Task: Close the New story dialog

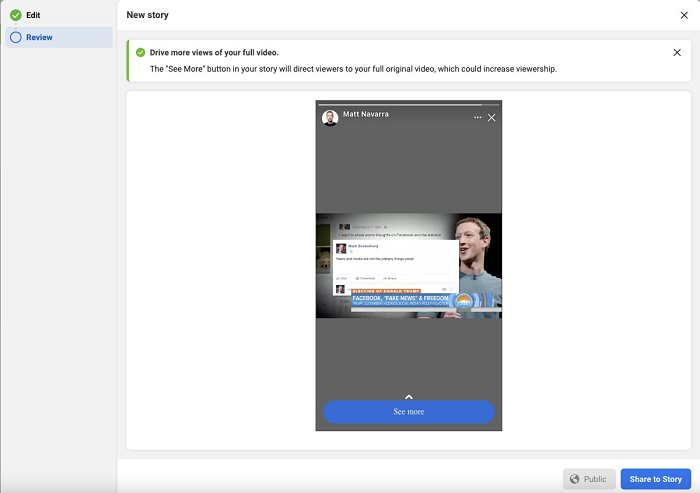Action: click(684, 15)
